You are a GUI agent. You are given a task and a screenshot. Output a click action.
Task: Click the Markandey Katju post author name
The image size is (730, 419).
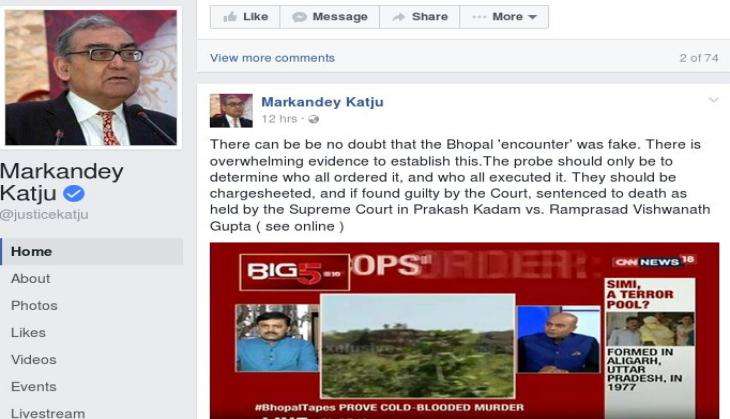(x=322, y=101)
